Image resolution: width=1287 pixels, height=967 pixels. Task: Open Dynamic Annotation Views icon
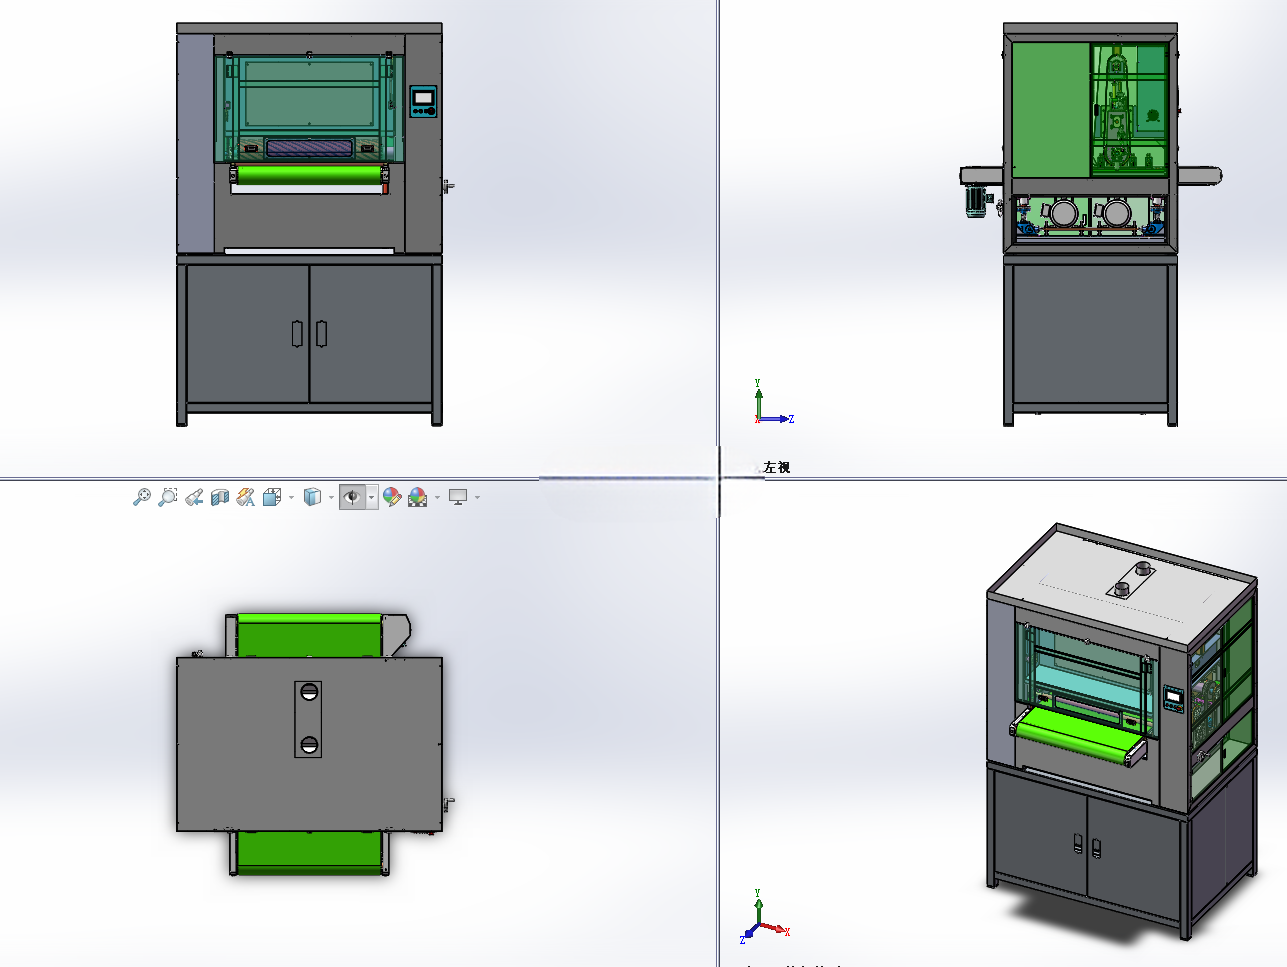point(246,497)
